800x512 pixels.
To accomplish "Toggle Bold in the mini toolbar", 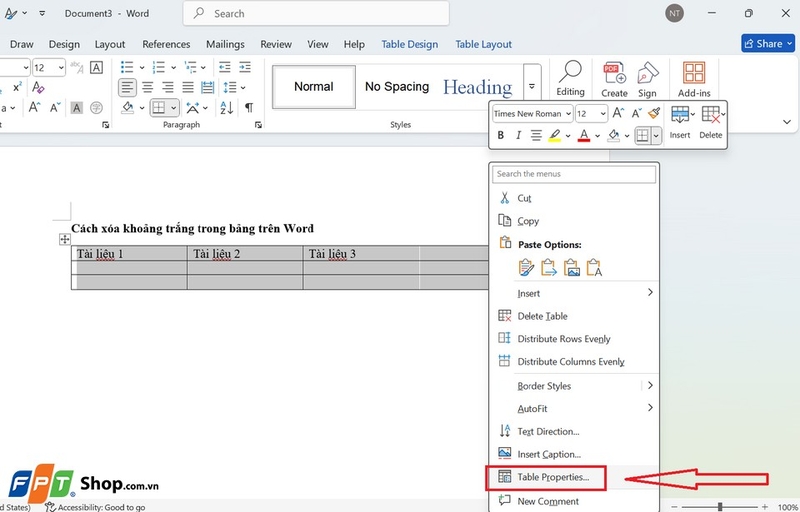I will pos(501,135).
